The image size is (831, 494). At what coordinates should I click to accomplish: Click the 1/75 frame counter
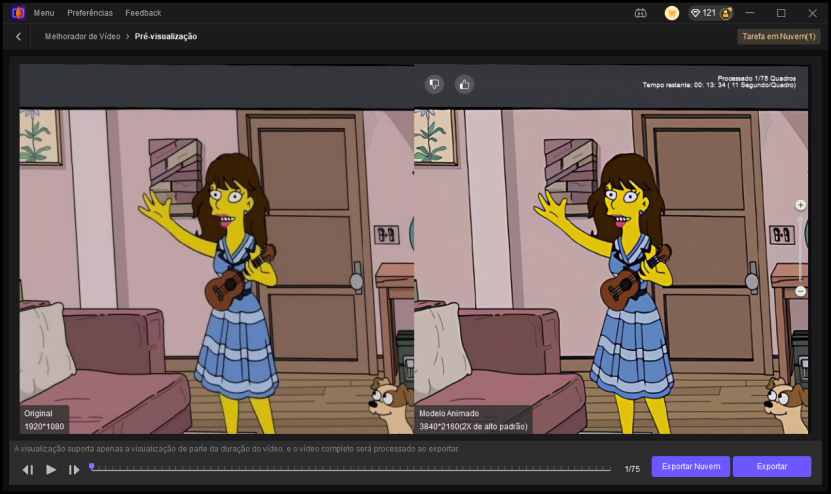coord(632,469)
